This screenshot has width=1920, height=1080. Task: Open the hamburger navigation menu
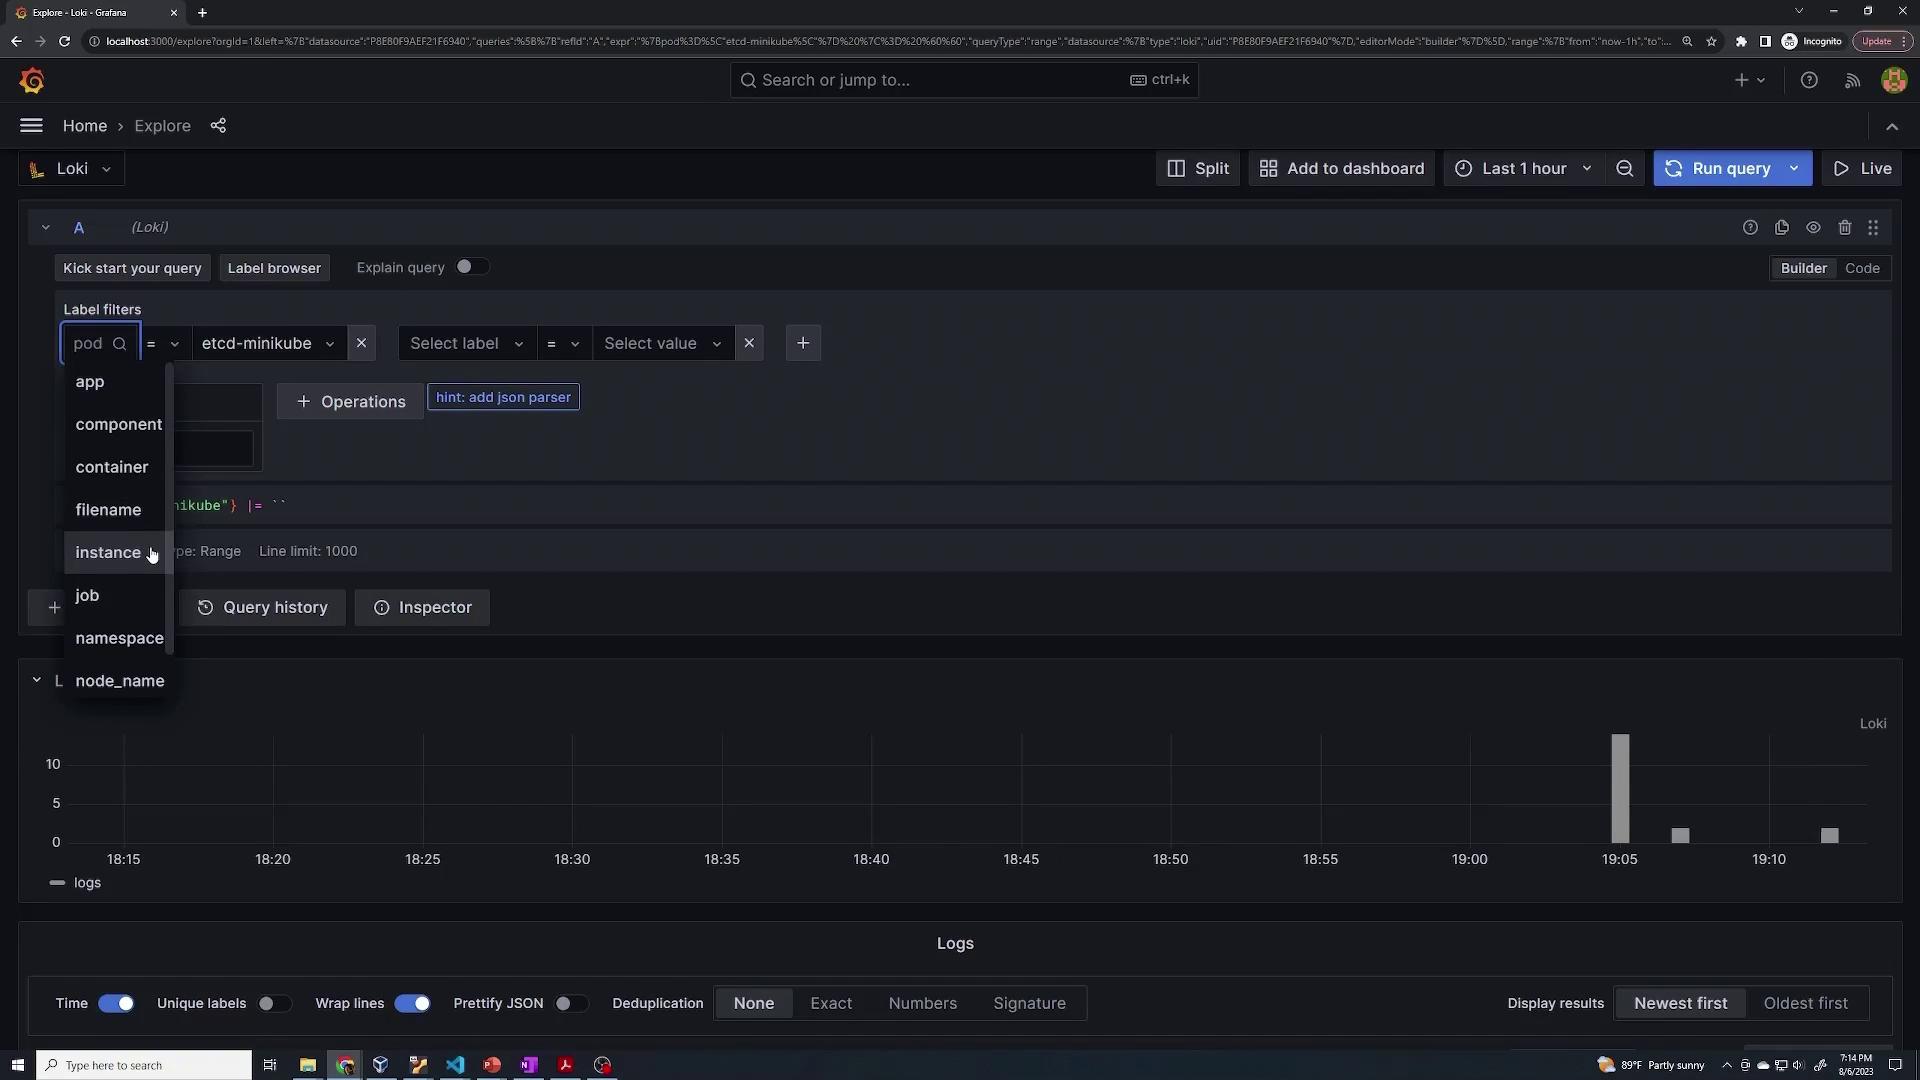tap(31, 126)
